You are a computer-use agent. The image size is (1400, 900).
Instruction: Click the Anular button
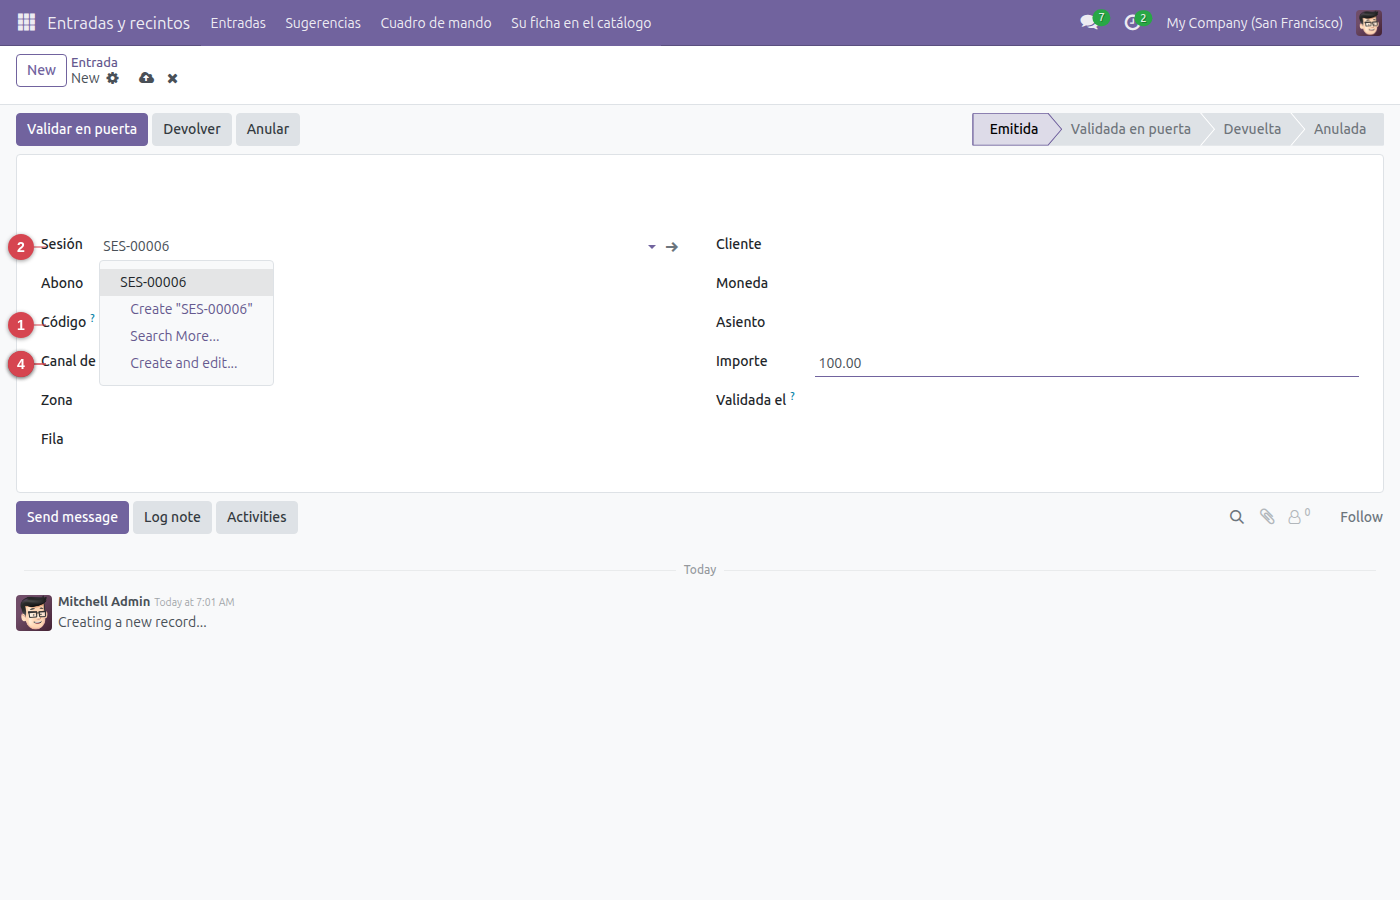pyautogui.click(x=268, y=129)
